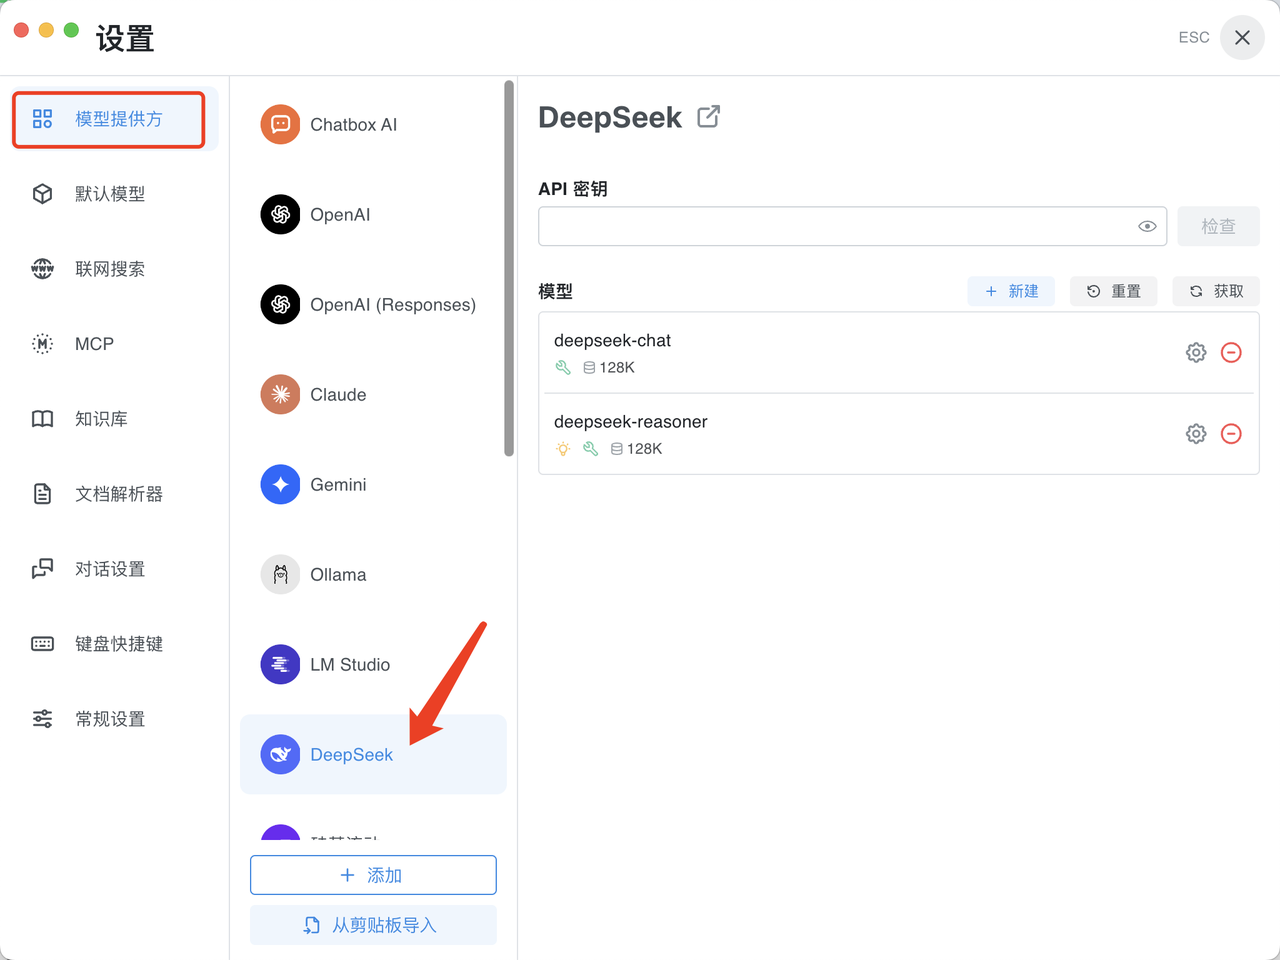Select the Claude provider icon
The height and width of the screenshot is (960, 1280).
point(280,395)
